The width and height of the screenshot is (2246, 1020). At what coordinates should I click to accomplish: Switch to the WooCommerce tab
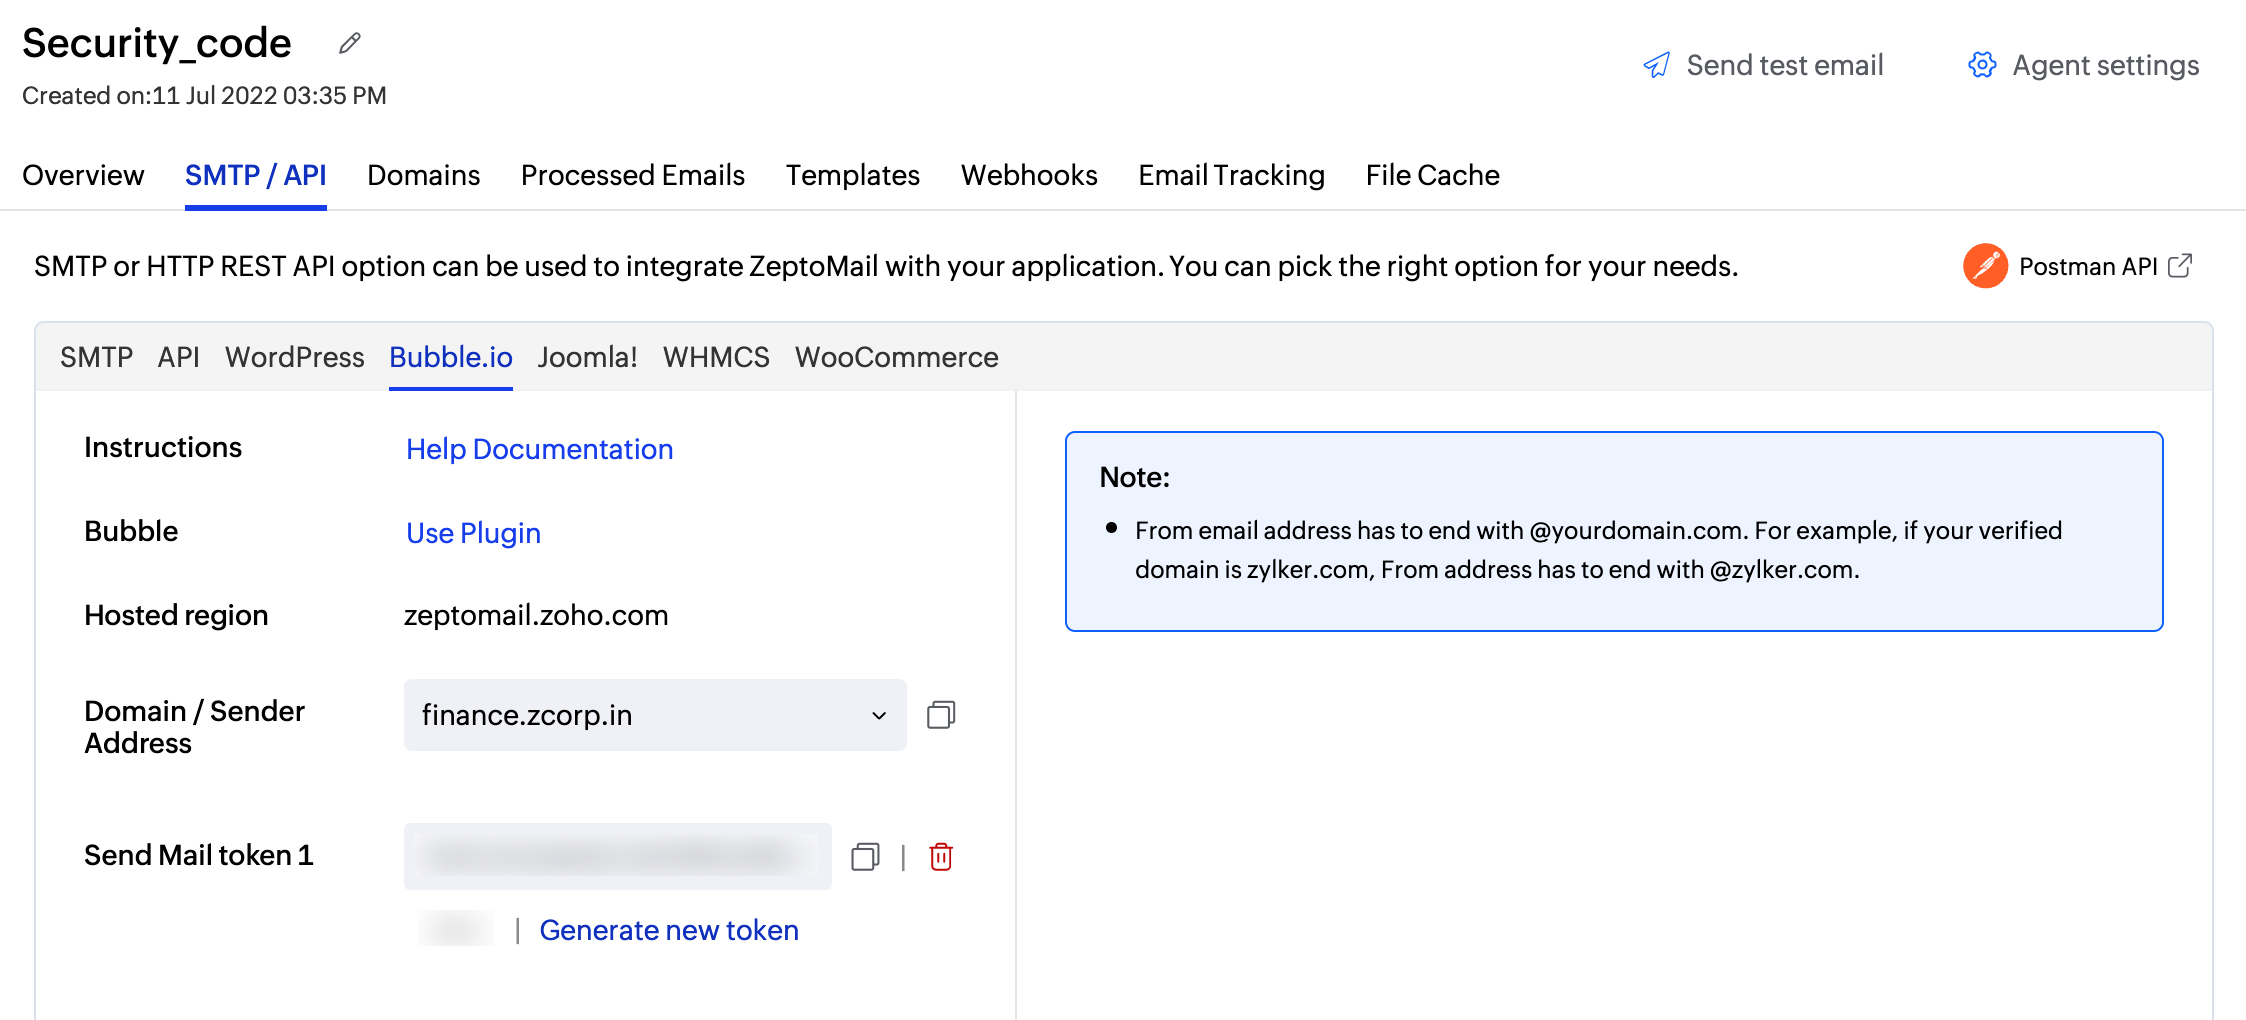point(896,357)
